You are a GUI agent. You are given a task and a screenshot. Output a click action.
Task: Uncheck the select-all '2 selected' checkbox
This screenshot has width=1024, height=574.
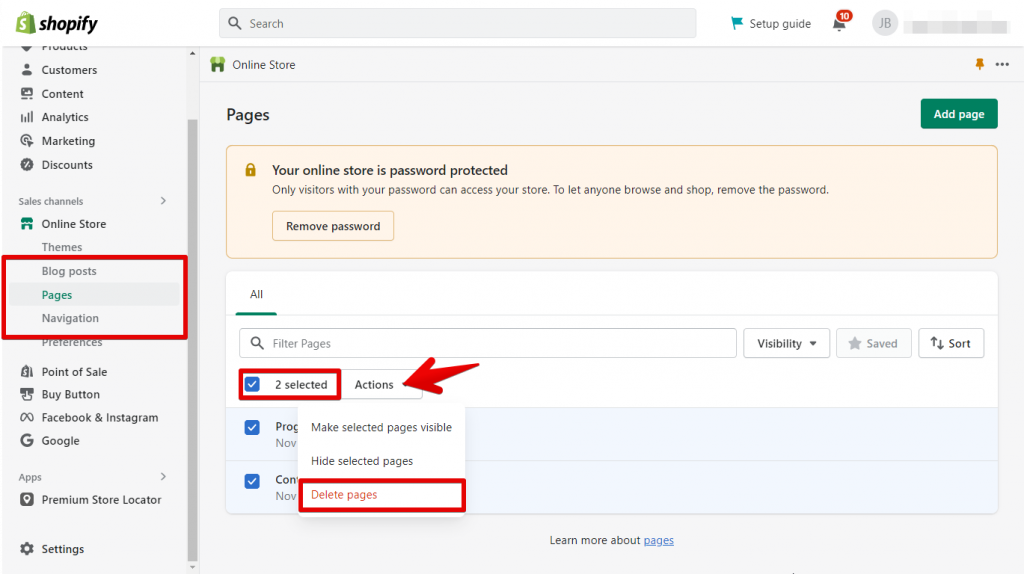click(x=253, y=384)
